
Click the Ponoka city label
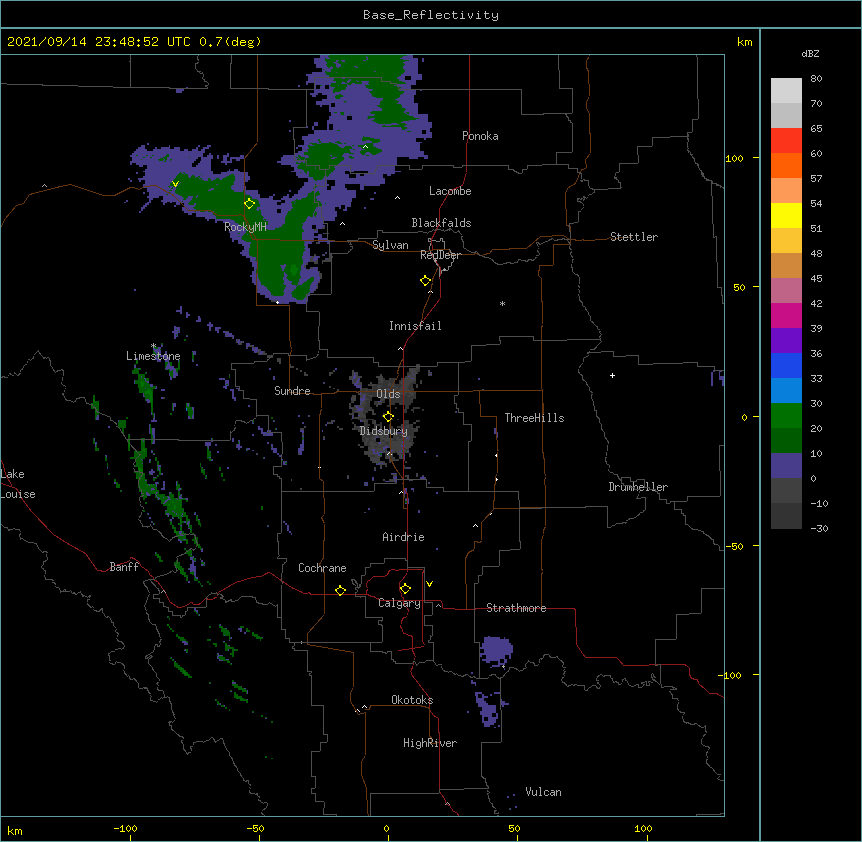(x=480, y=136)
